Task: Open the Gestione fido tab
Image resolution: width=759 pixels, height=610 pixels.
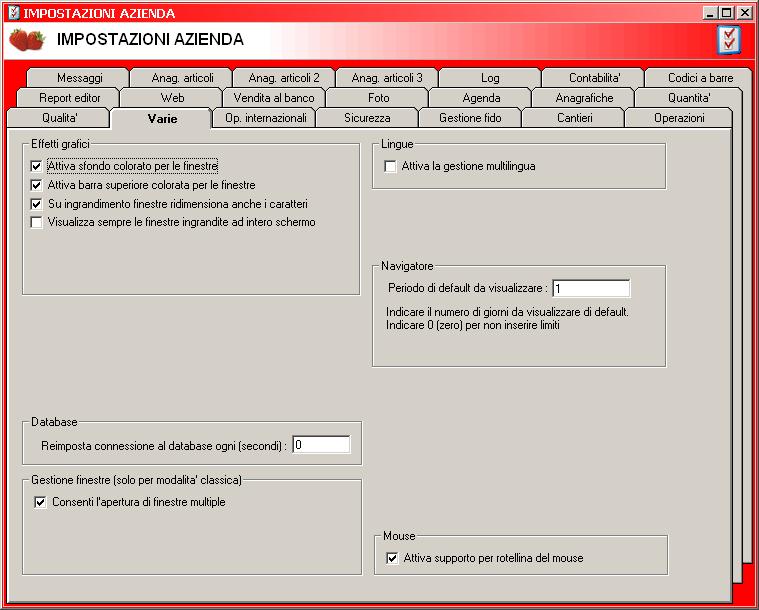Action: point(471,118)
